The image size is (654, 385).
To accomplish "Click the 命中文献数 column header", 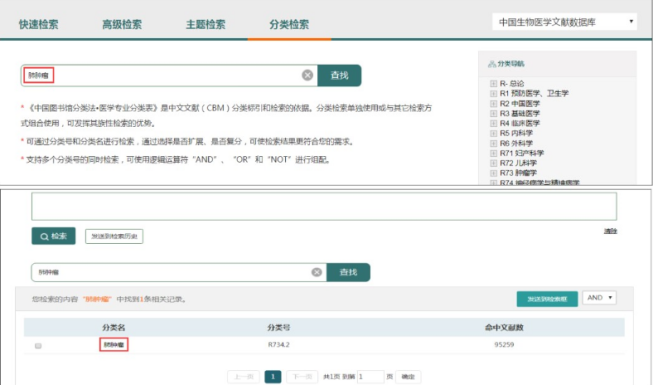I will pos(504,327).
